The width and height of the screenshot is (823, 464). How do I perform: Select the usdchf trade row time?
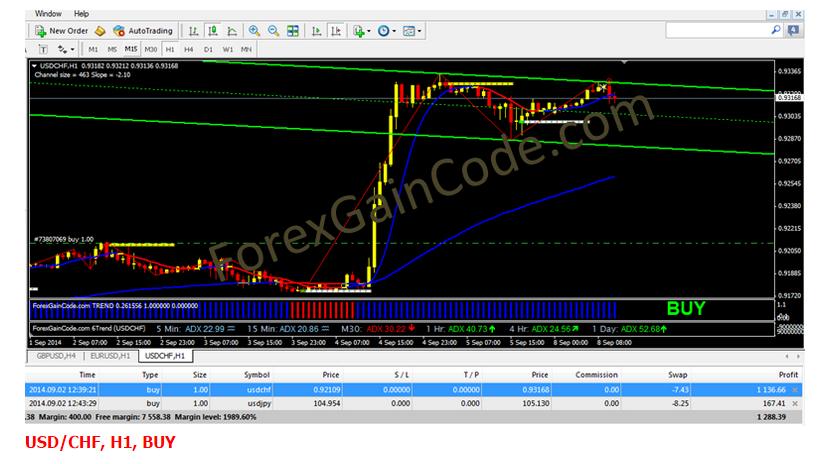[x=62, y=390]
